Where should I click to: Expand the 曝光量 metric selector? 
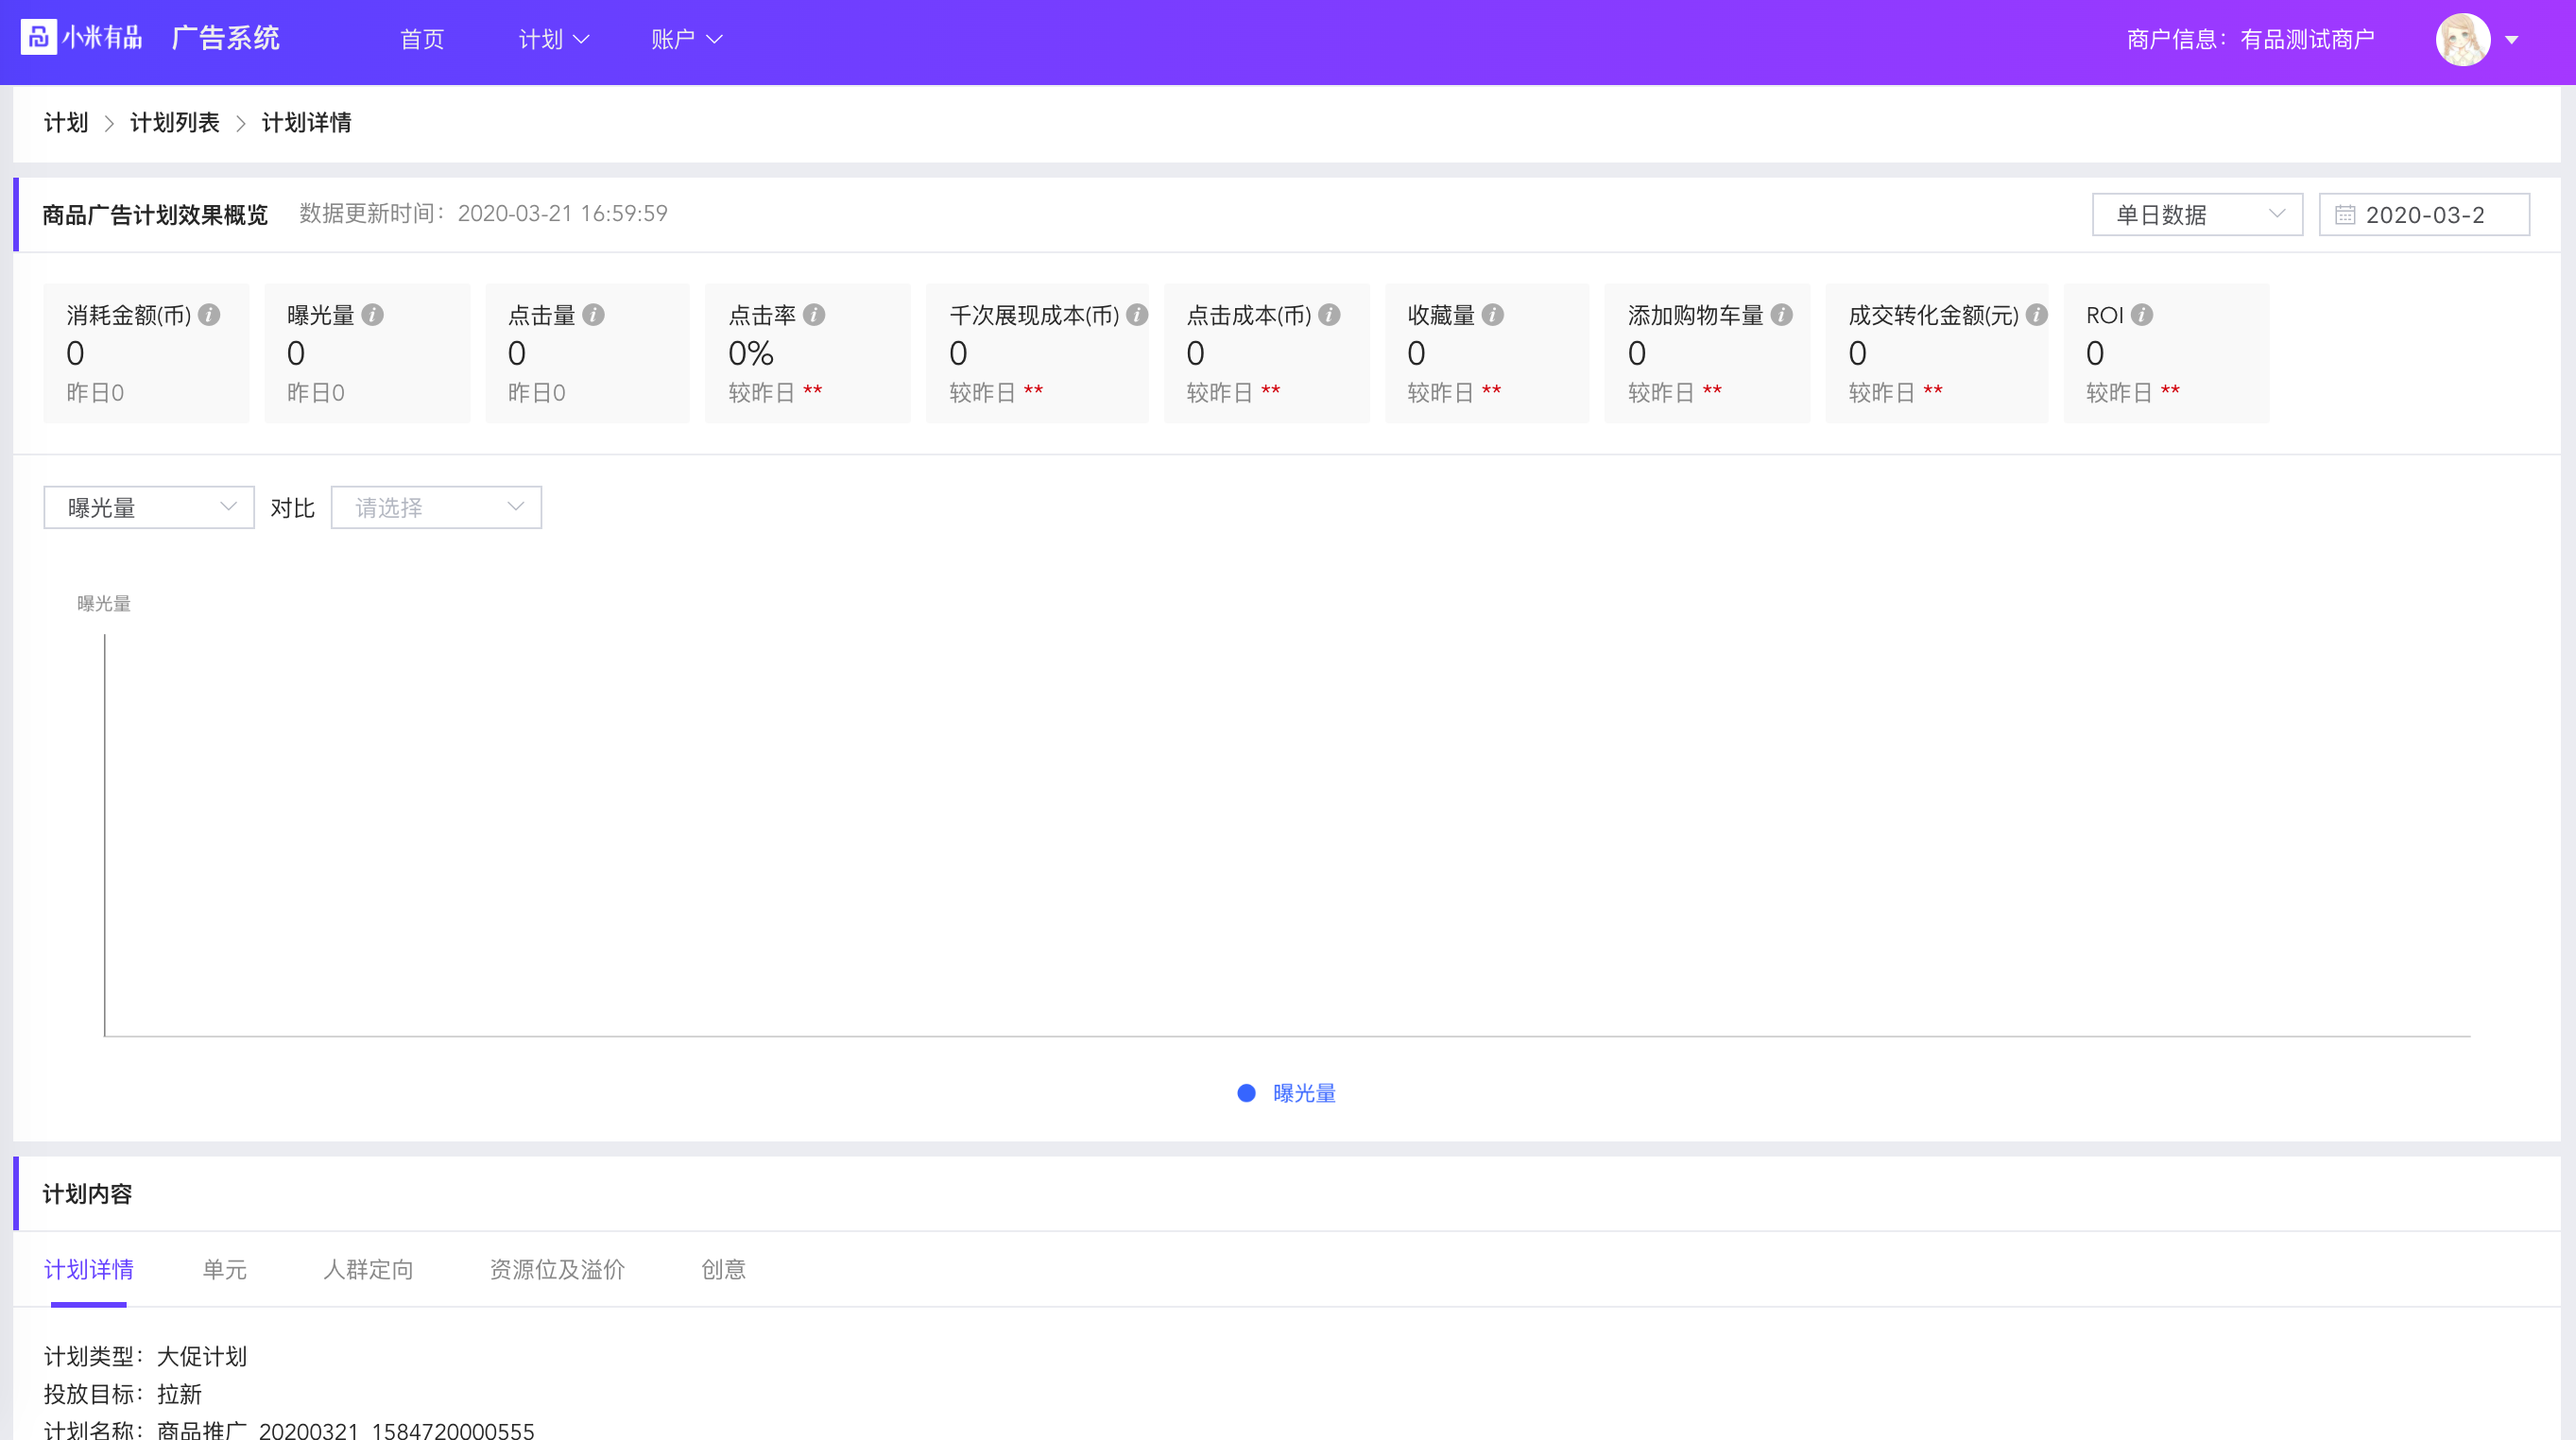pyautogui.click(x=149, y=508)
